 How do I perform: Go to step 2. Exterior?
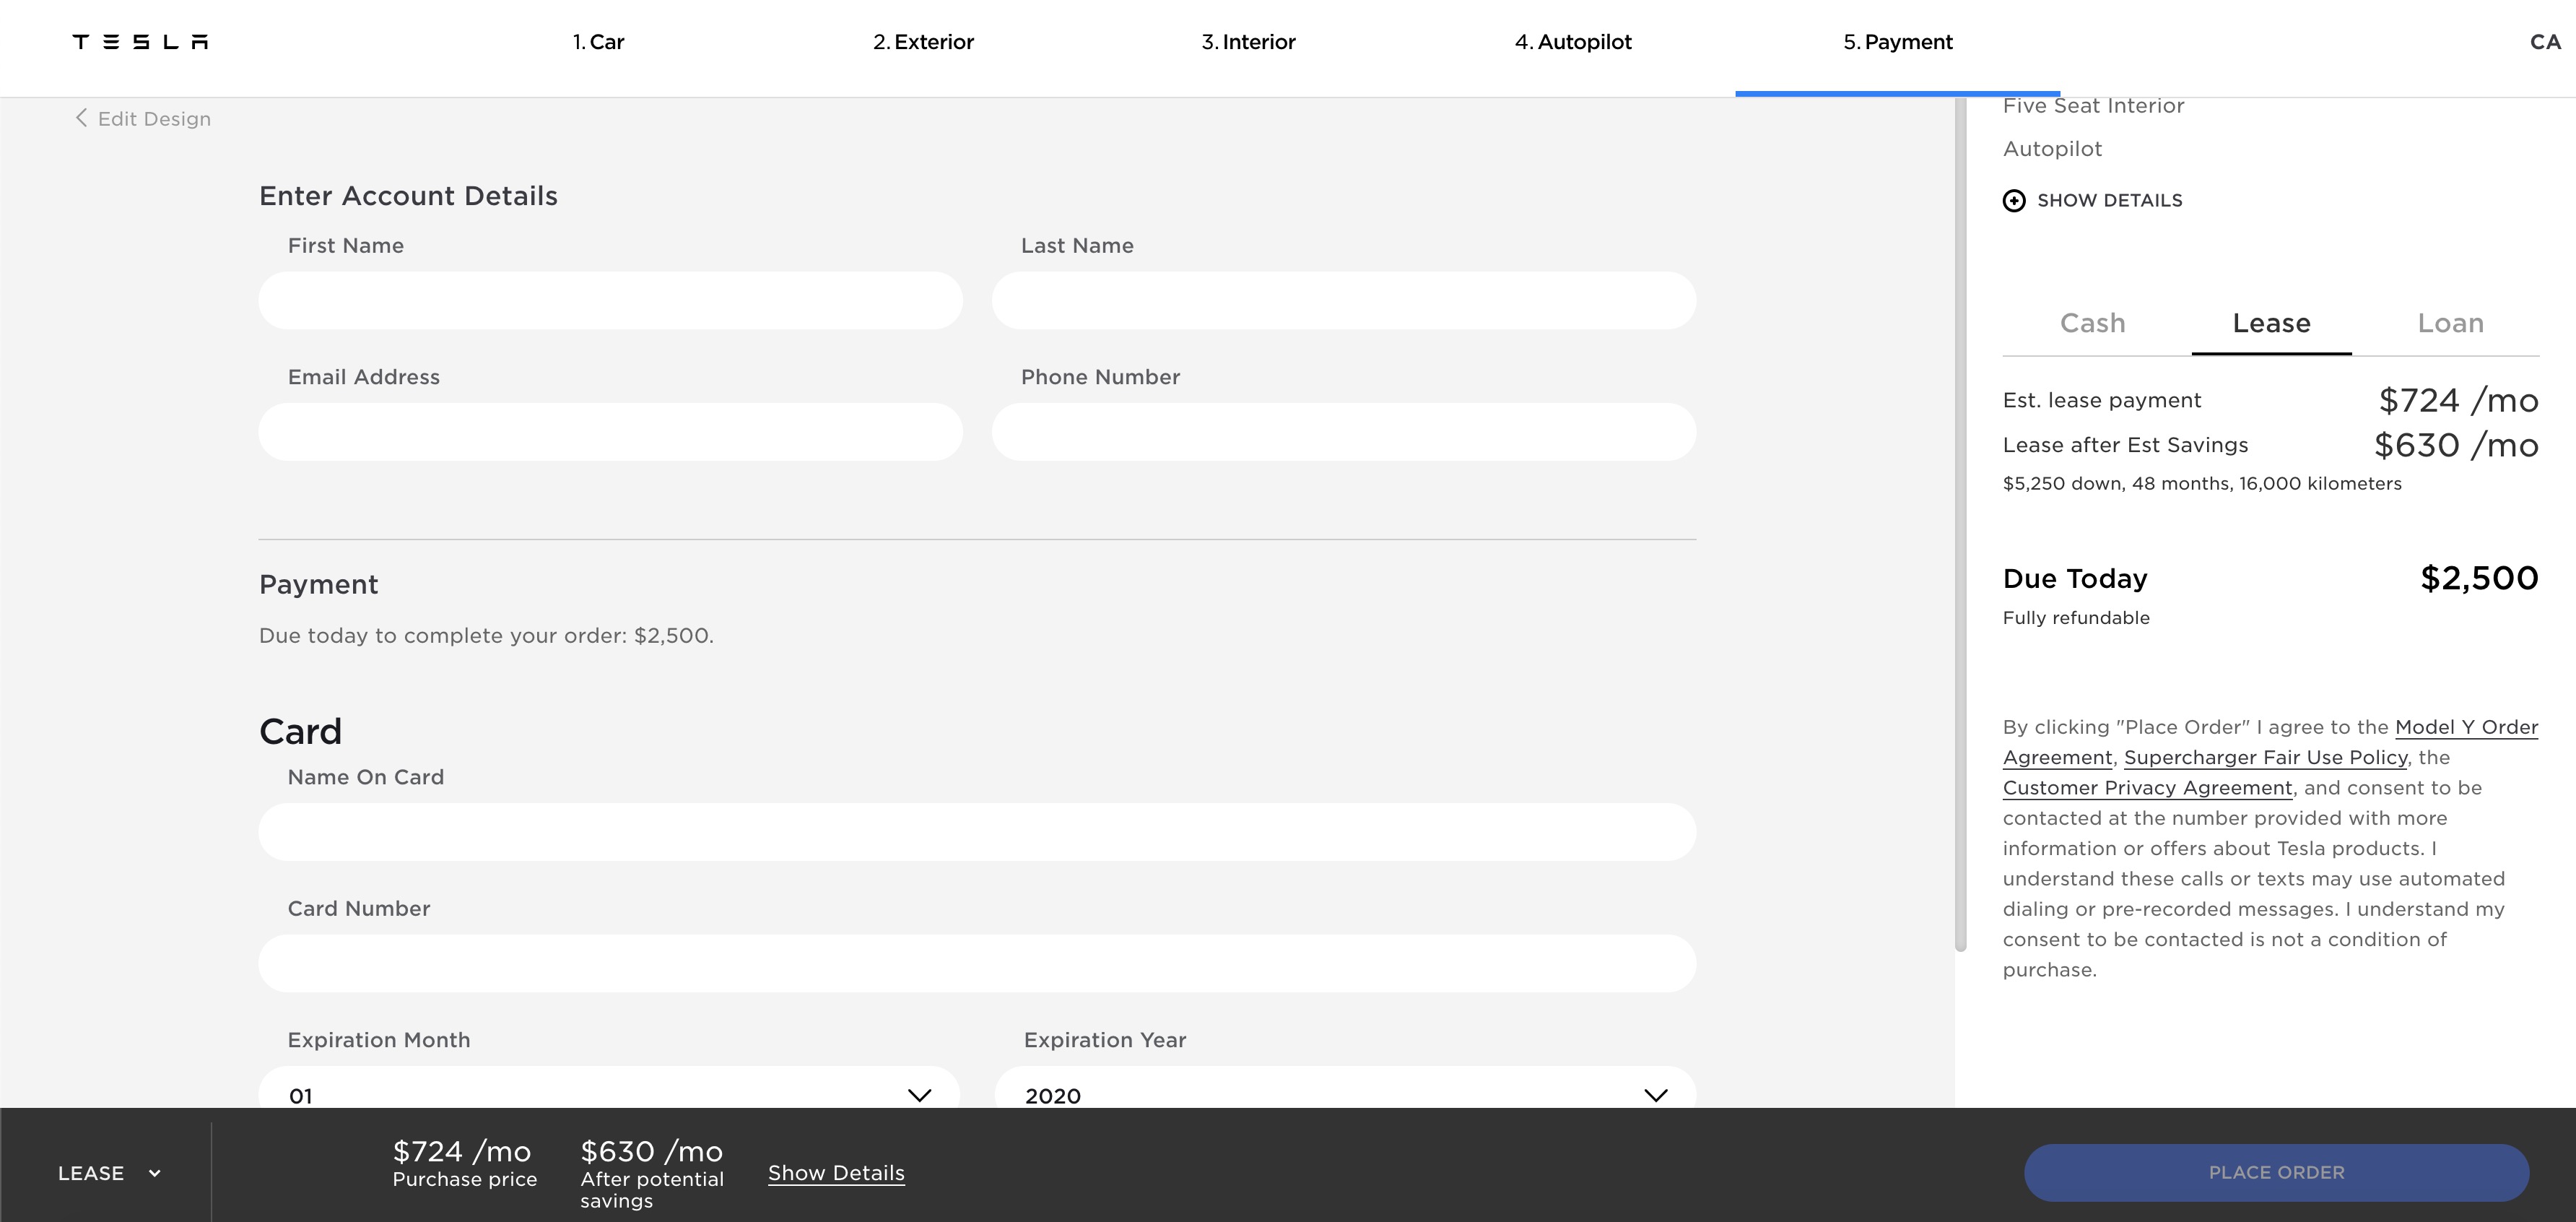click(x=923, y=42)
